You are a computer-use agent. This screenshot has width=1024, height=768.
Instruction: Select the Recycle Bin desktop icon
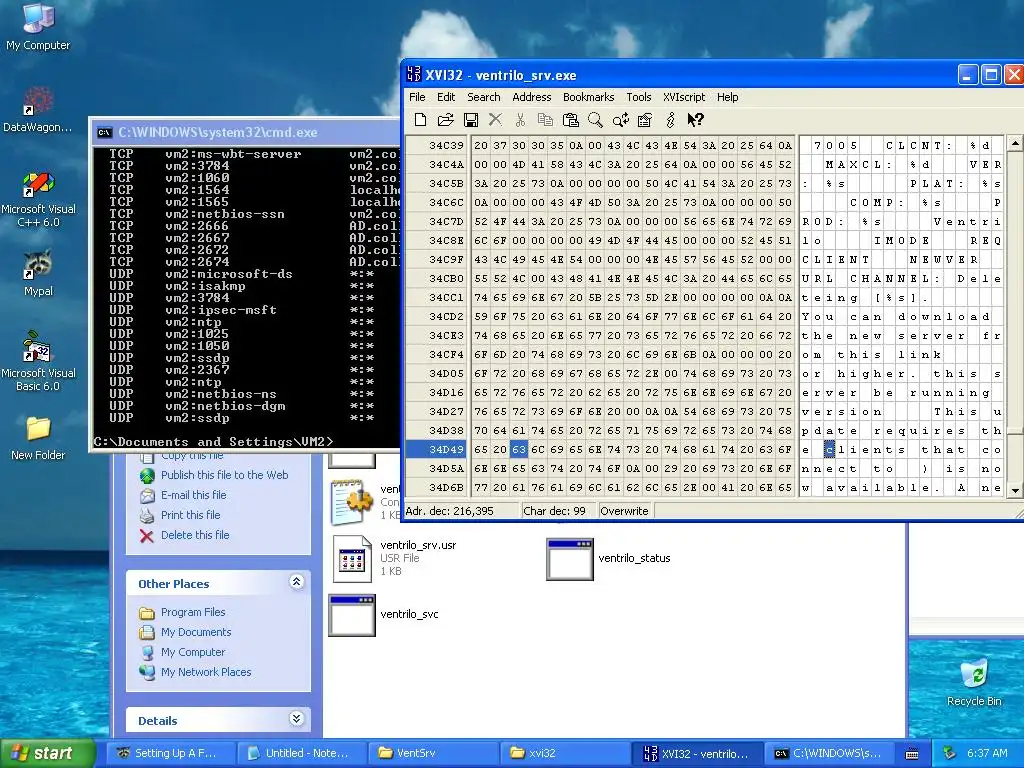pos(974,682)
